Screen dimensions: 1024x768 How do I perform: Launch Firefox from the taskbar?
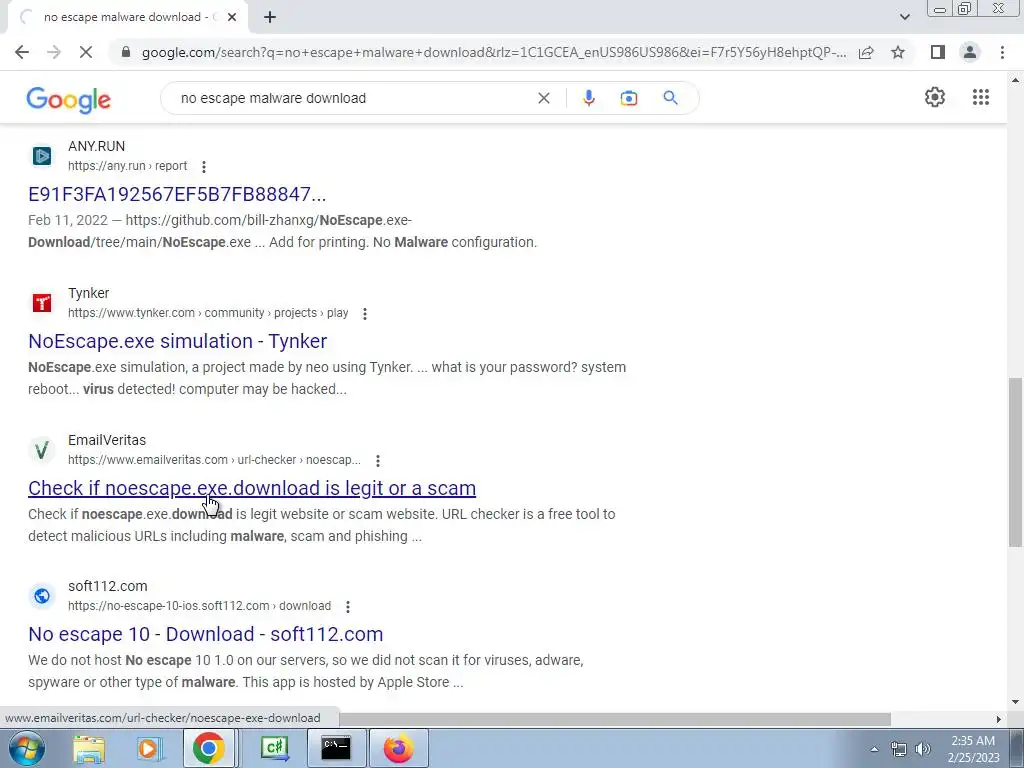click(x=398, y=748)
